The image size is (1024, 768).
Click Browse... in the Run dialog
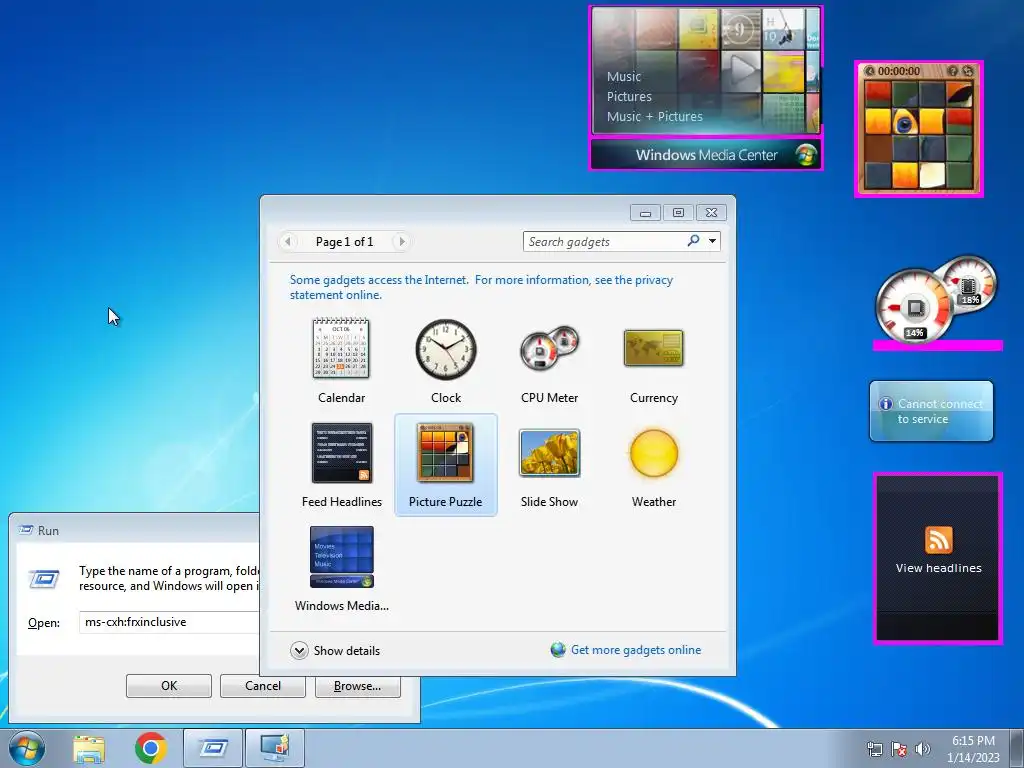point(357,686)
